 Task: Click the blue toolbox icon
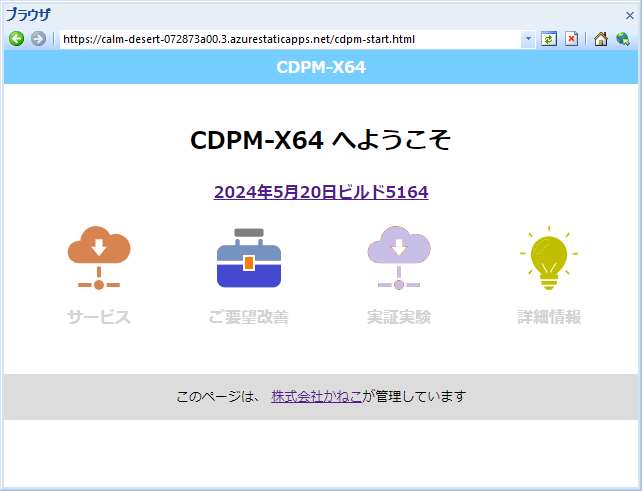coord(249,258)
